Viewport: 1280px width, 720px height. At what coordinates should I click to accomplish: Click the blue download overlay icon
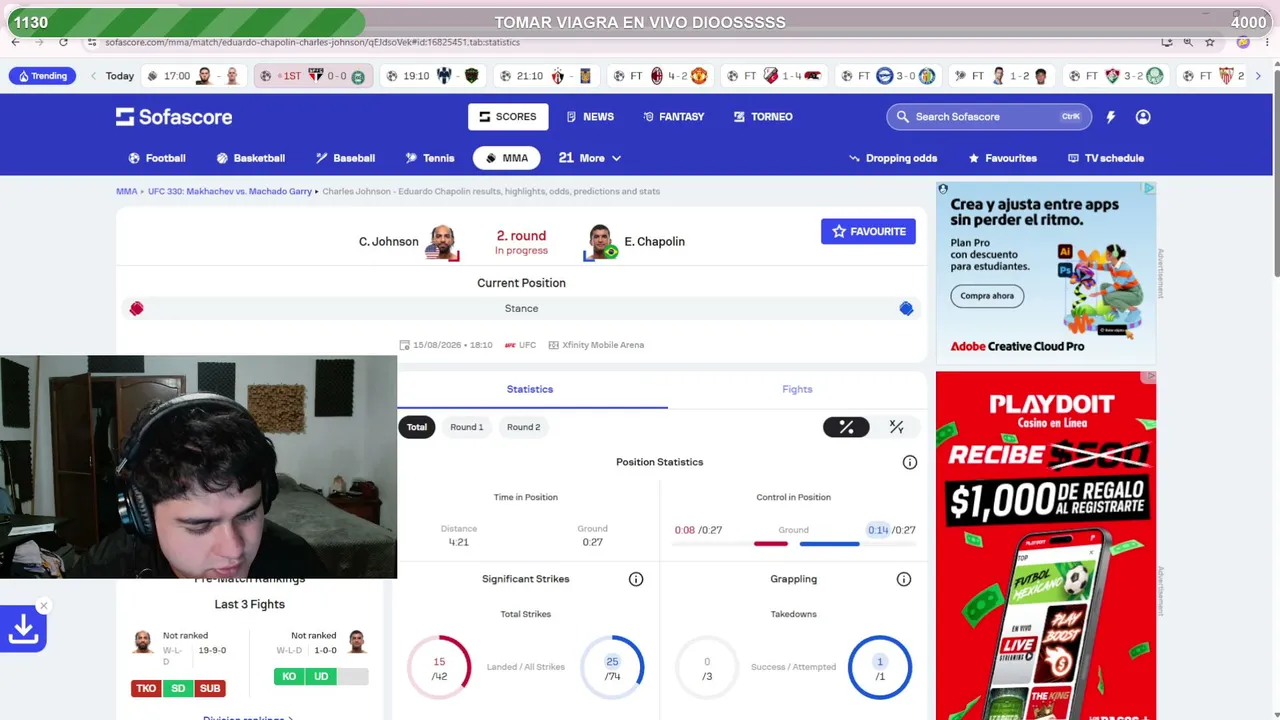coord(23,630)
